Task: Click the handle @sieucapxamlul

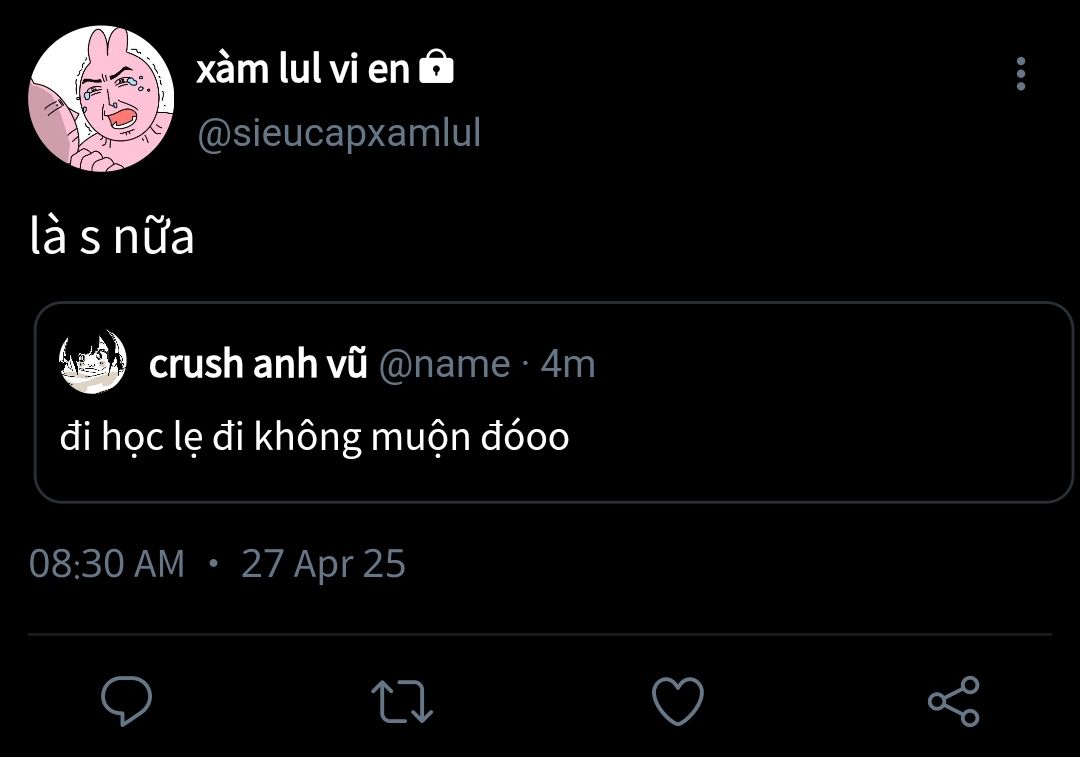Action: (x=339, y=133)
